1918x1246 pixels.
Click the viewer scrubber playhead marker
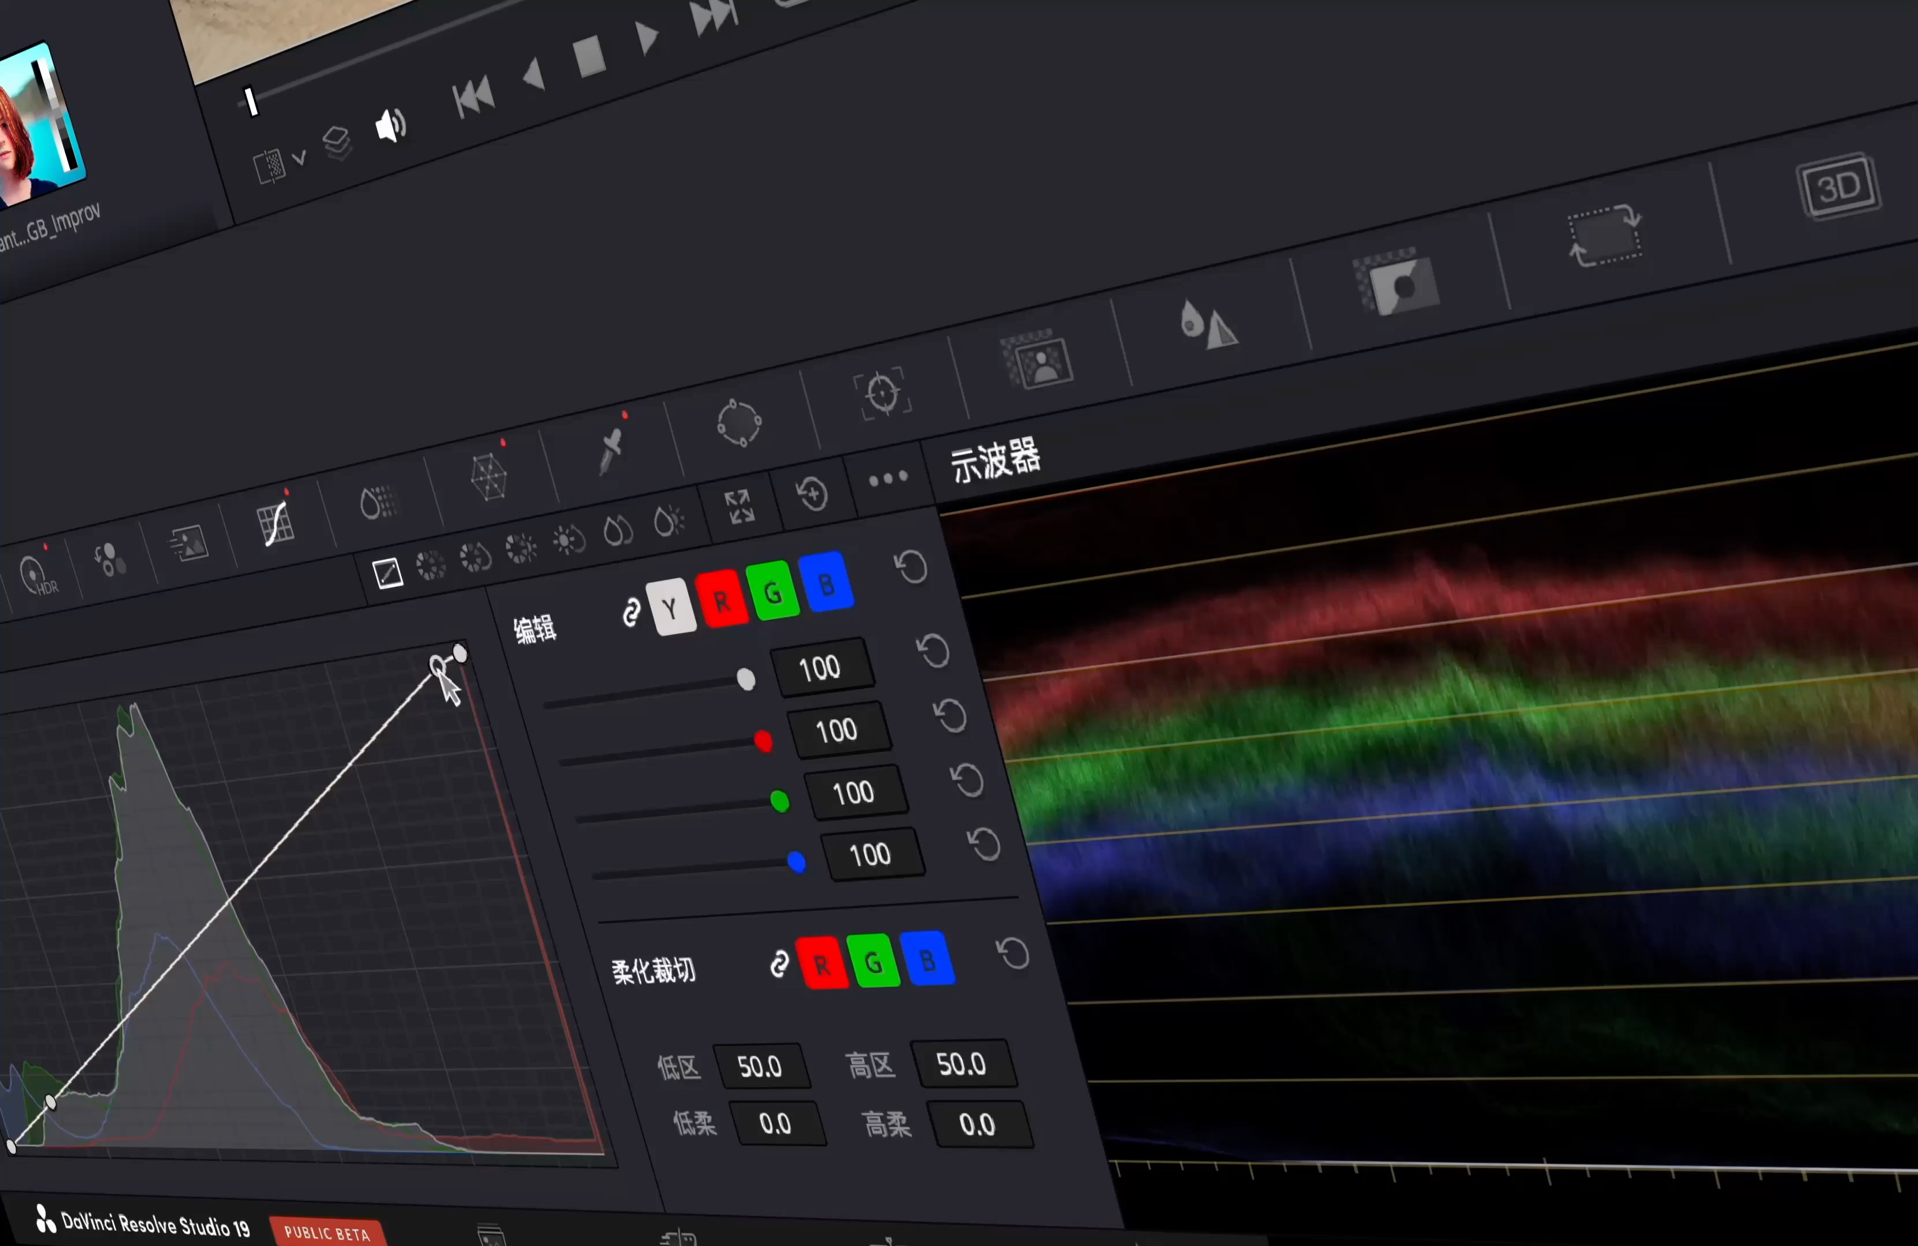251,101
